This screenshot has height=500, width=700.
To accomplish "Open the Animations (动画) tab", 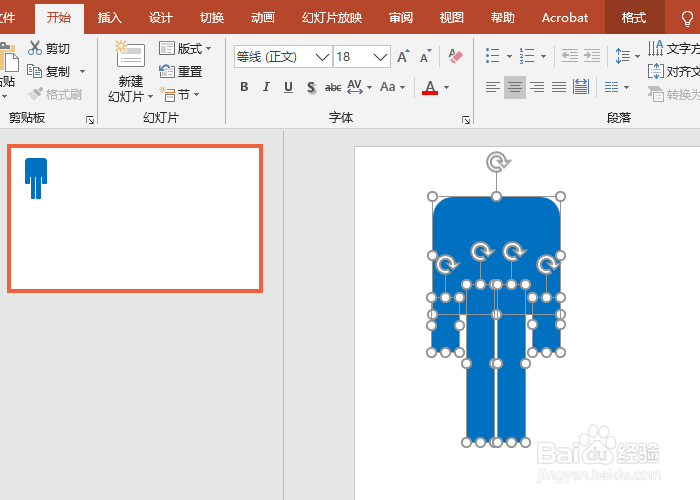I will (263, 18).
